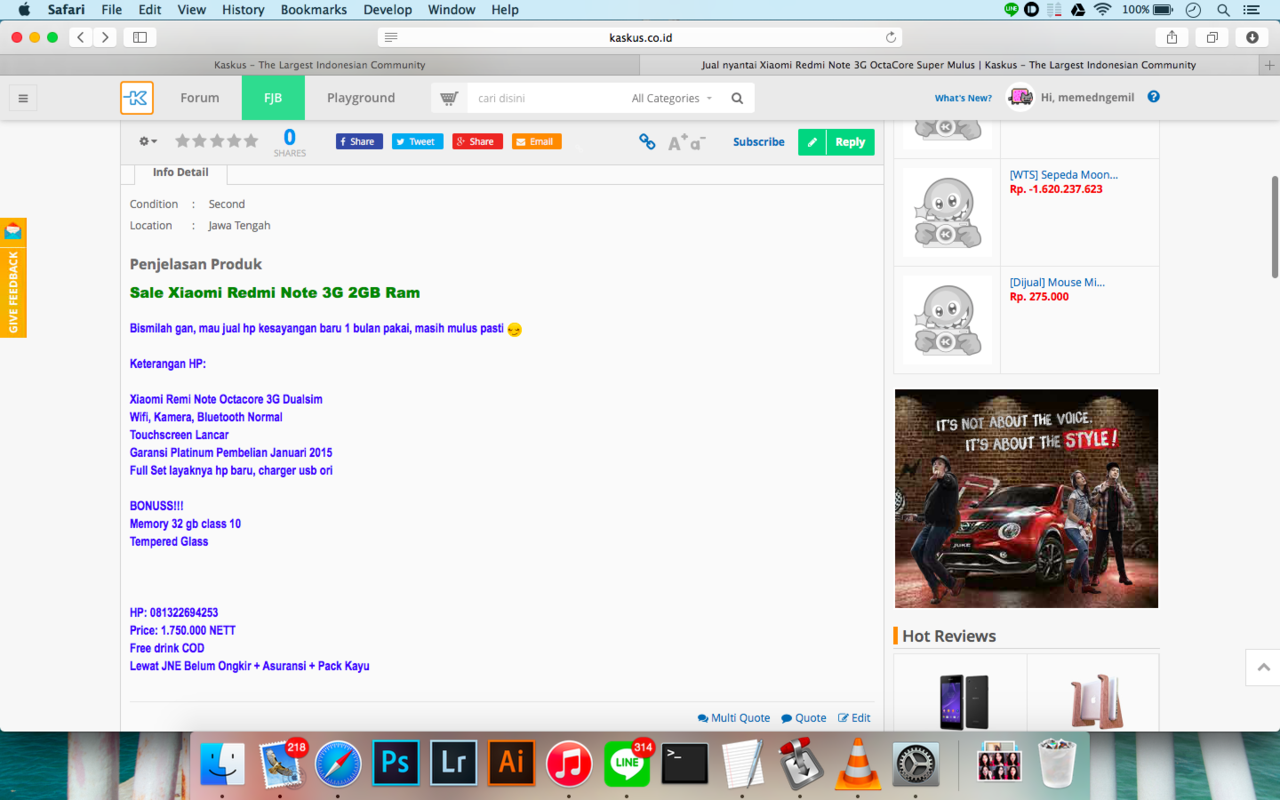Screen dimensions: 1280x800
Task: Open the Nissan Juke advertisement banner
Action: coord(1026,499)
